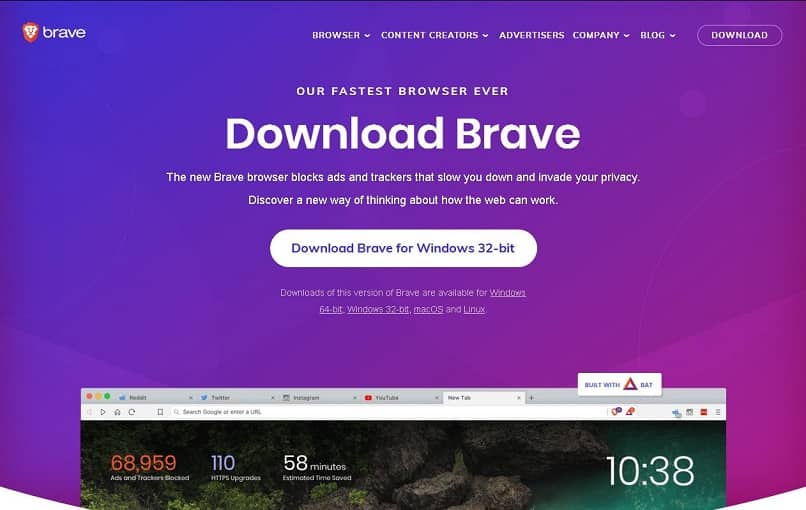Click the Our Fastest Browser Ever text
The width and height of the screenshot is (806, 510).
[x=402, y=92]
